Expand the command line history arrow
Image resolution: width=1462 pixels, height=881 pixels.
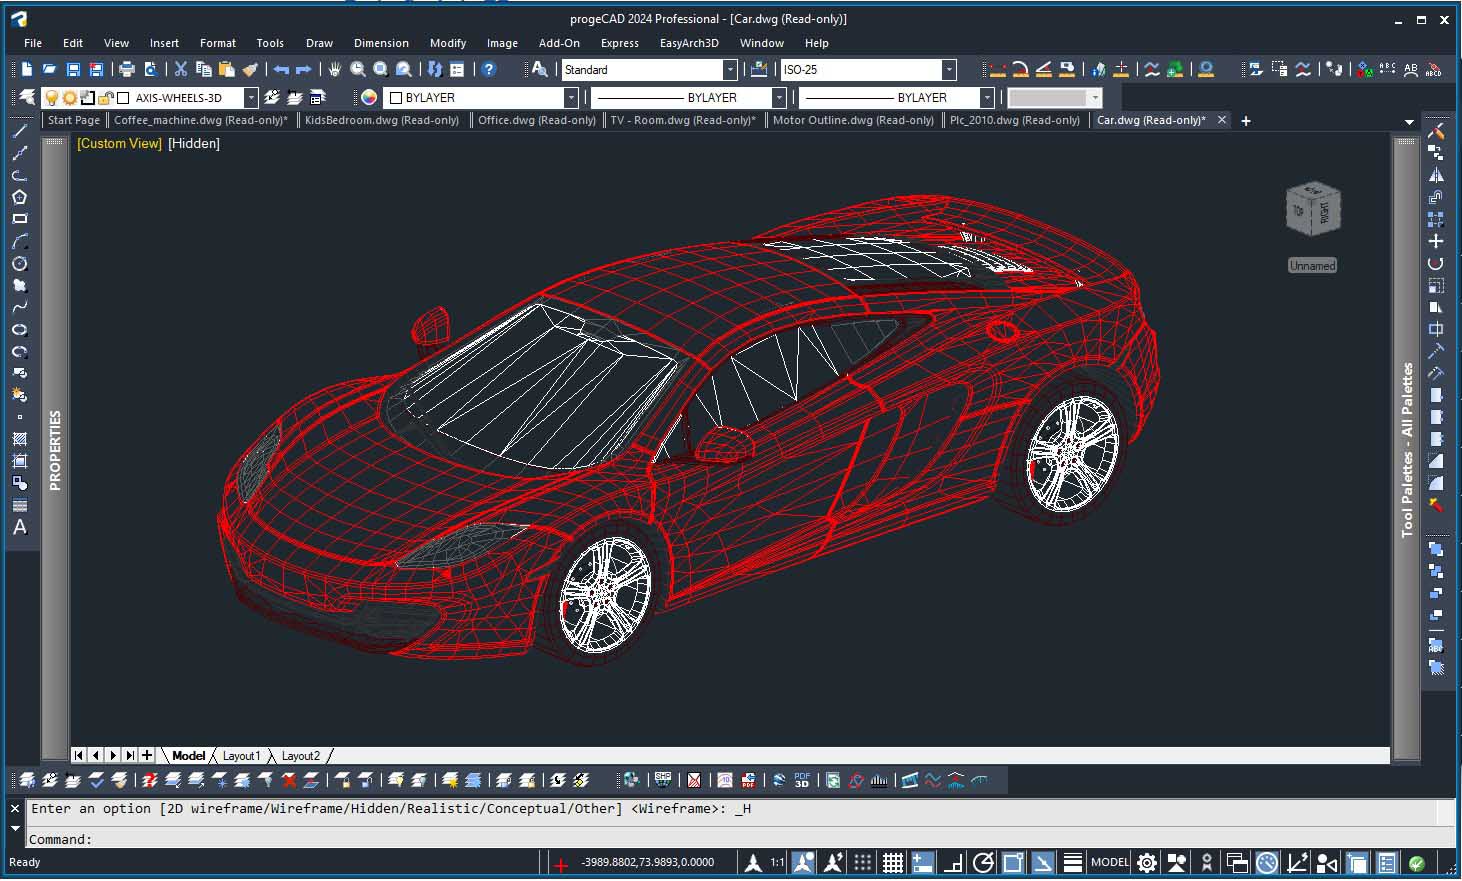[15, 828]
